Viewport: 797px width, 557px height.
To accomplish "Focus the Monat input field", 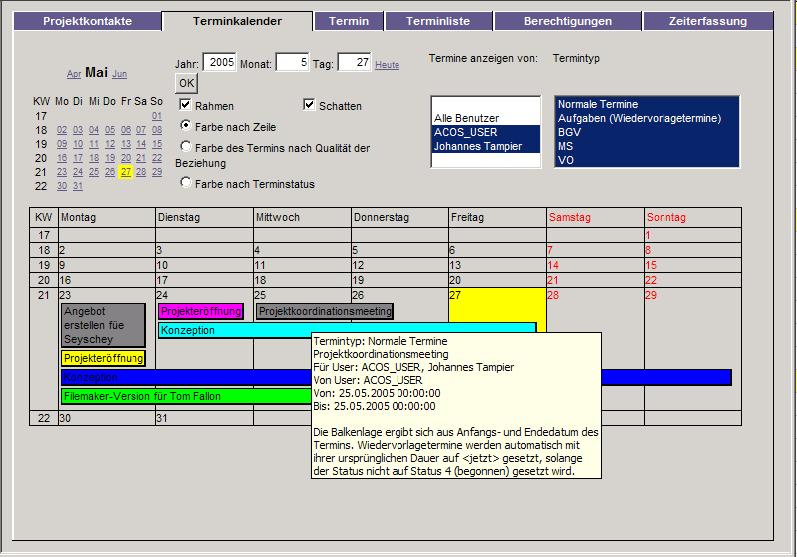I will point(292,63).
